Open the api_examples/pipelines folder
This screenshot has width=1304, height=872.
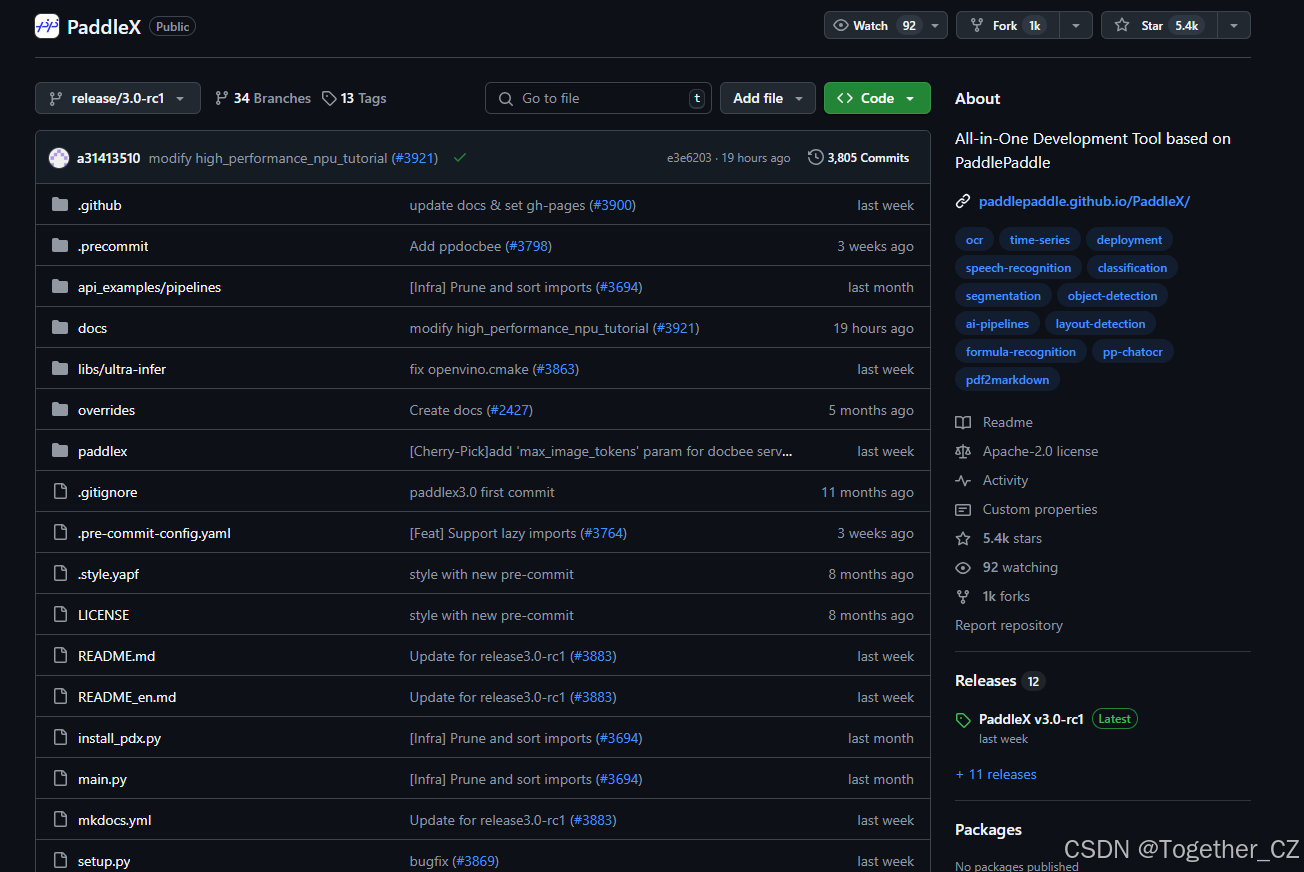149,287
